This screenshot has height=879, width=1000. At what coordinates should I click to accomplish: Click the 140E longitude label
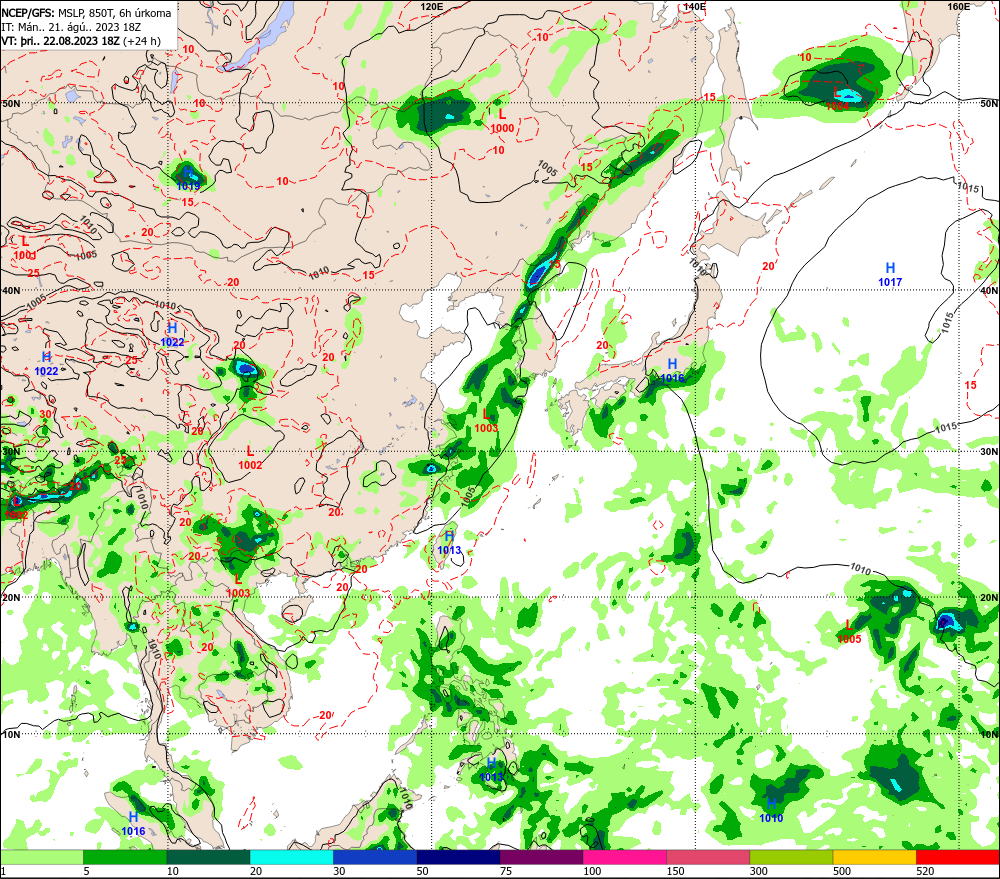pyautogui.click(x=695, y=6)
